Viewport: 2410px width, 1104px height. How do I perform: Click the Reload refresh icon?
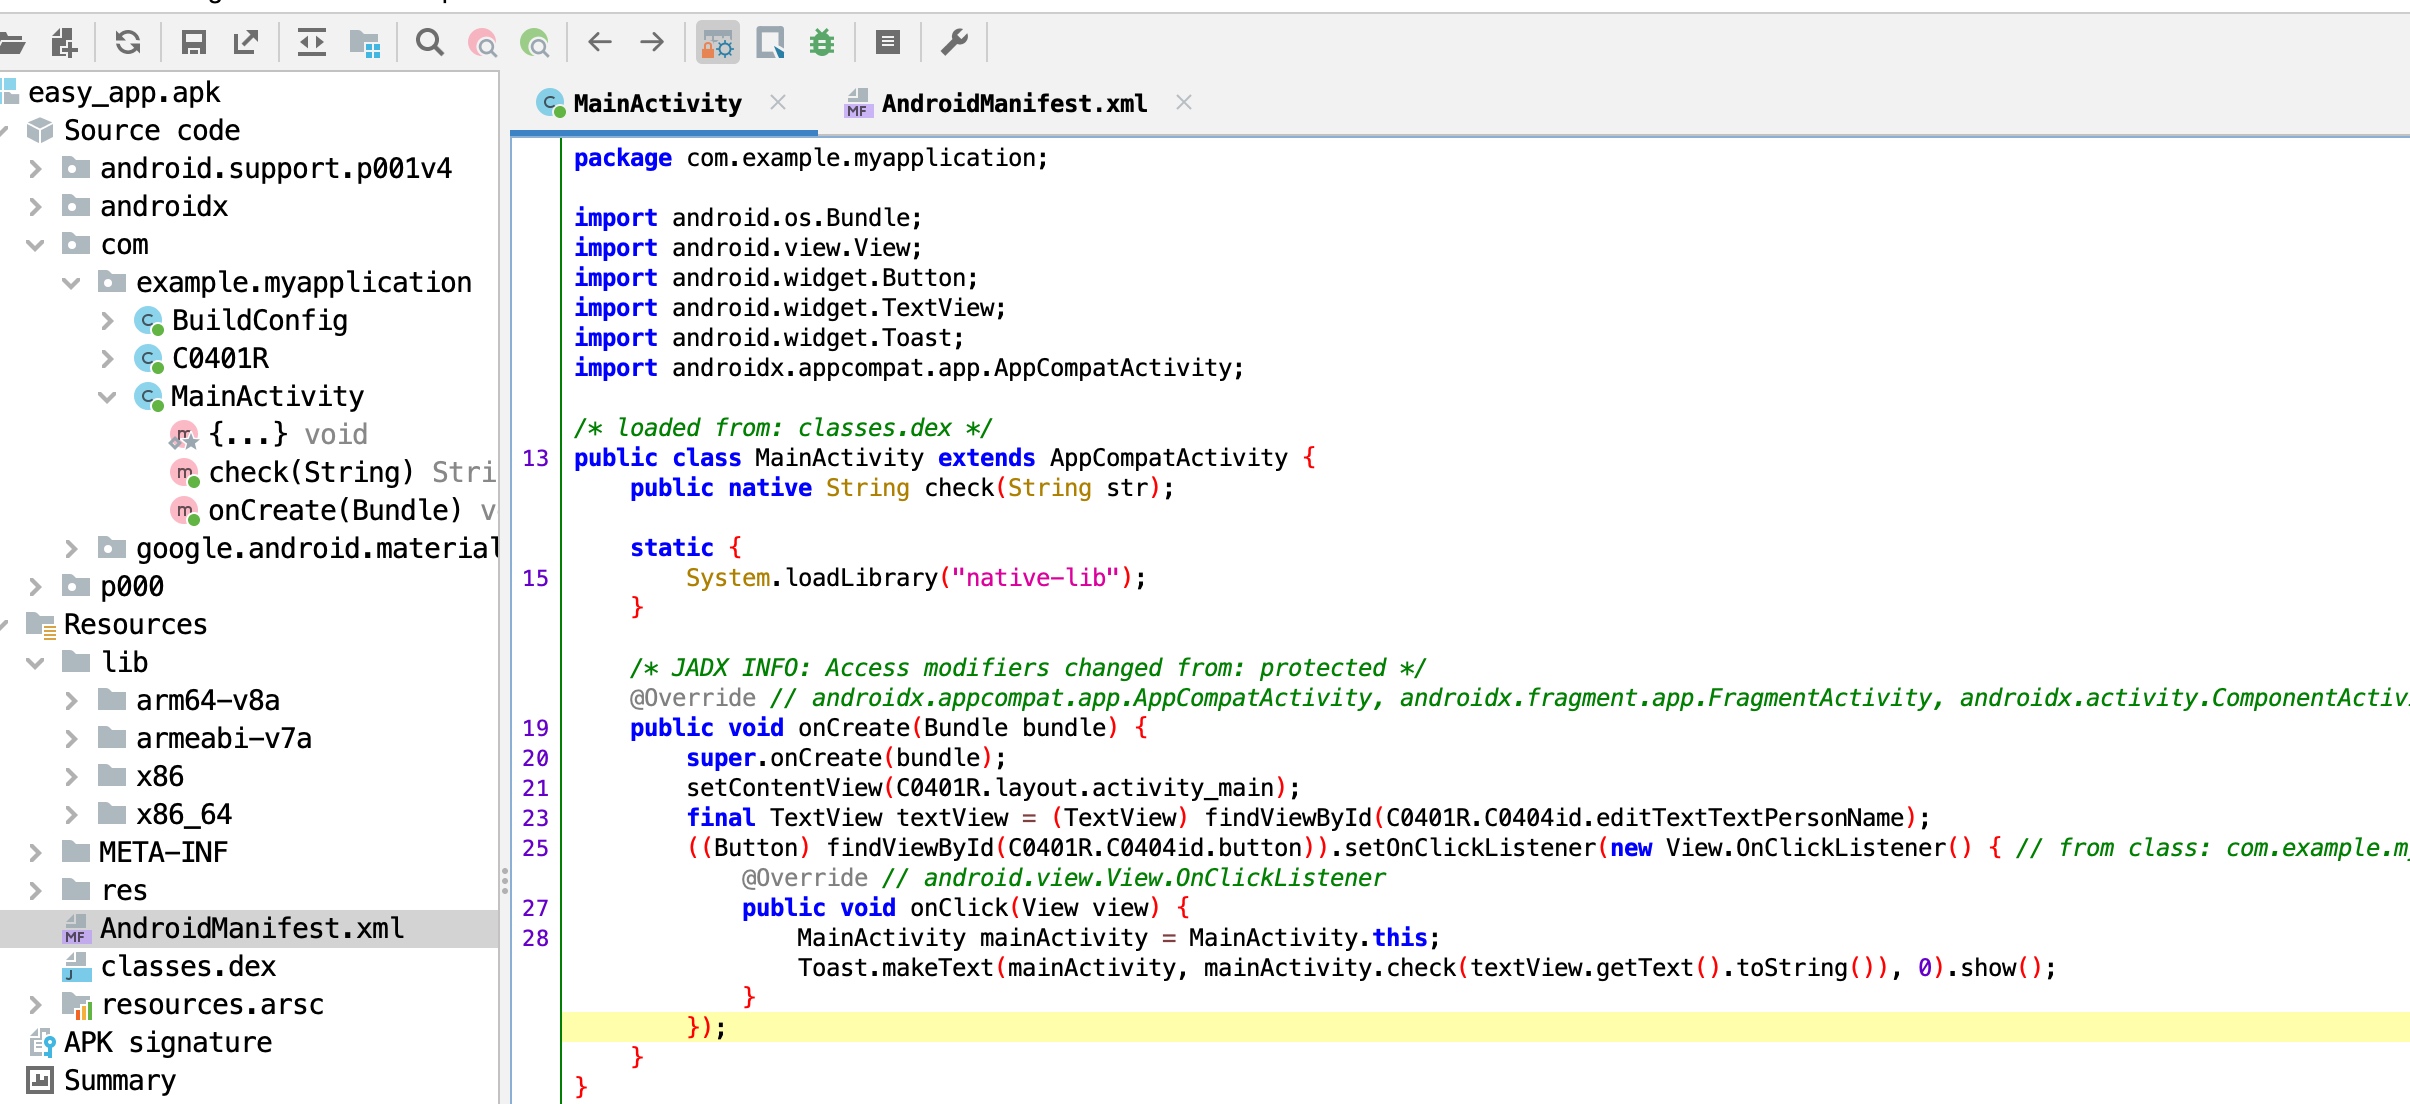pyautogui.click(x=128, y=42)
